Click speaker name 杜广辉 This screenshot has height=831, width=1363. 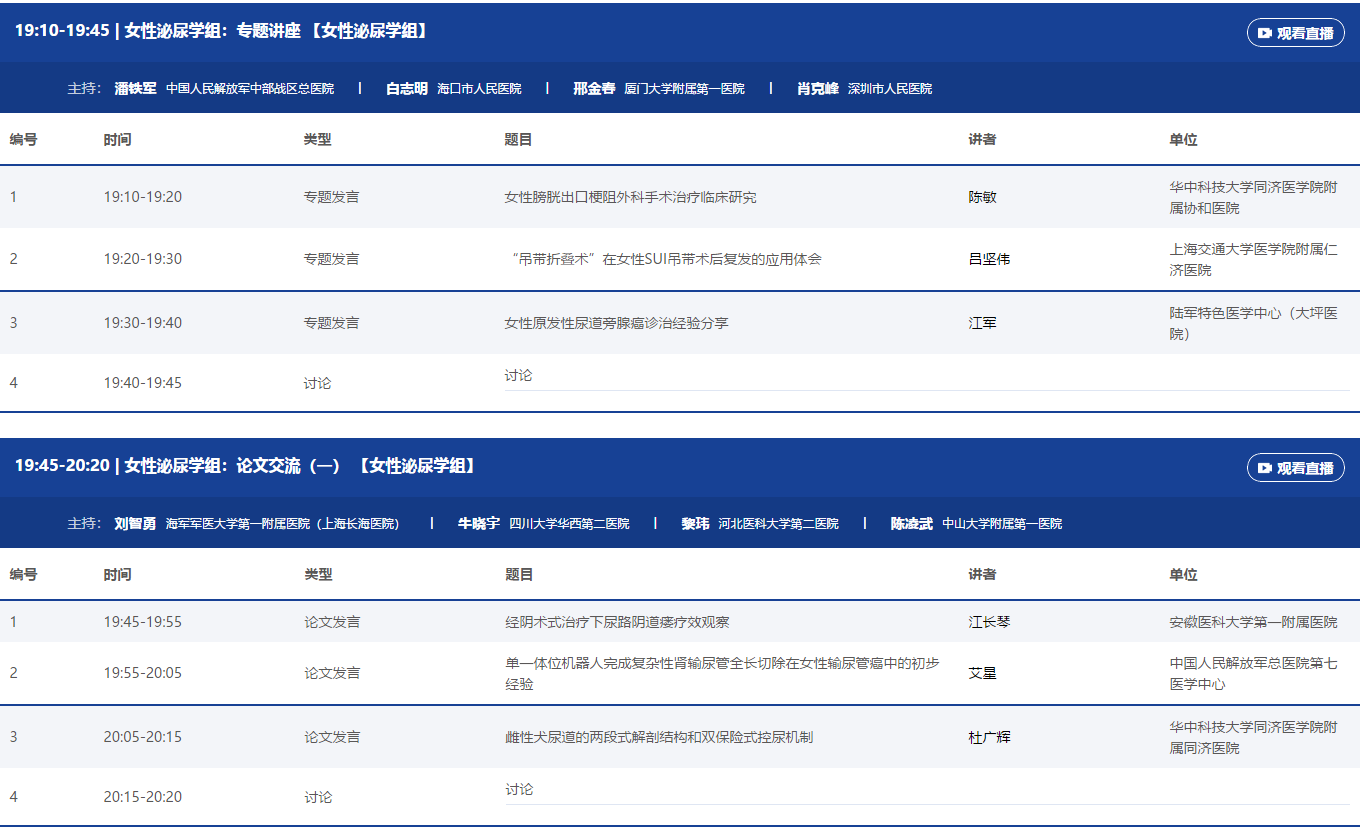coord(989,738)
